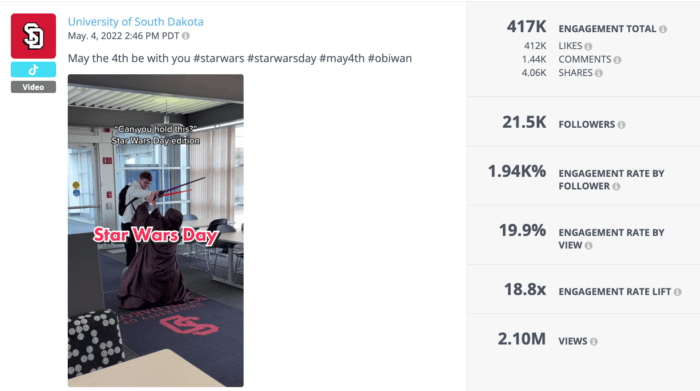Click the TikTok channel icon badge
The image size is (700, 391).
click(x=33, y=70)
